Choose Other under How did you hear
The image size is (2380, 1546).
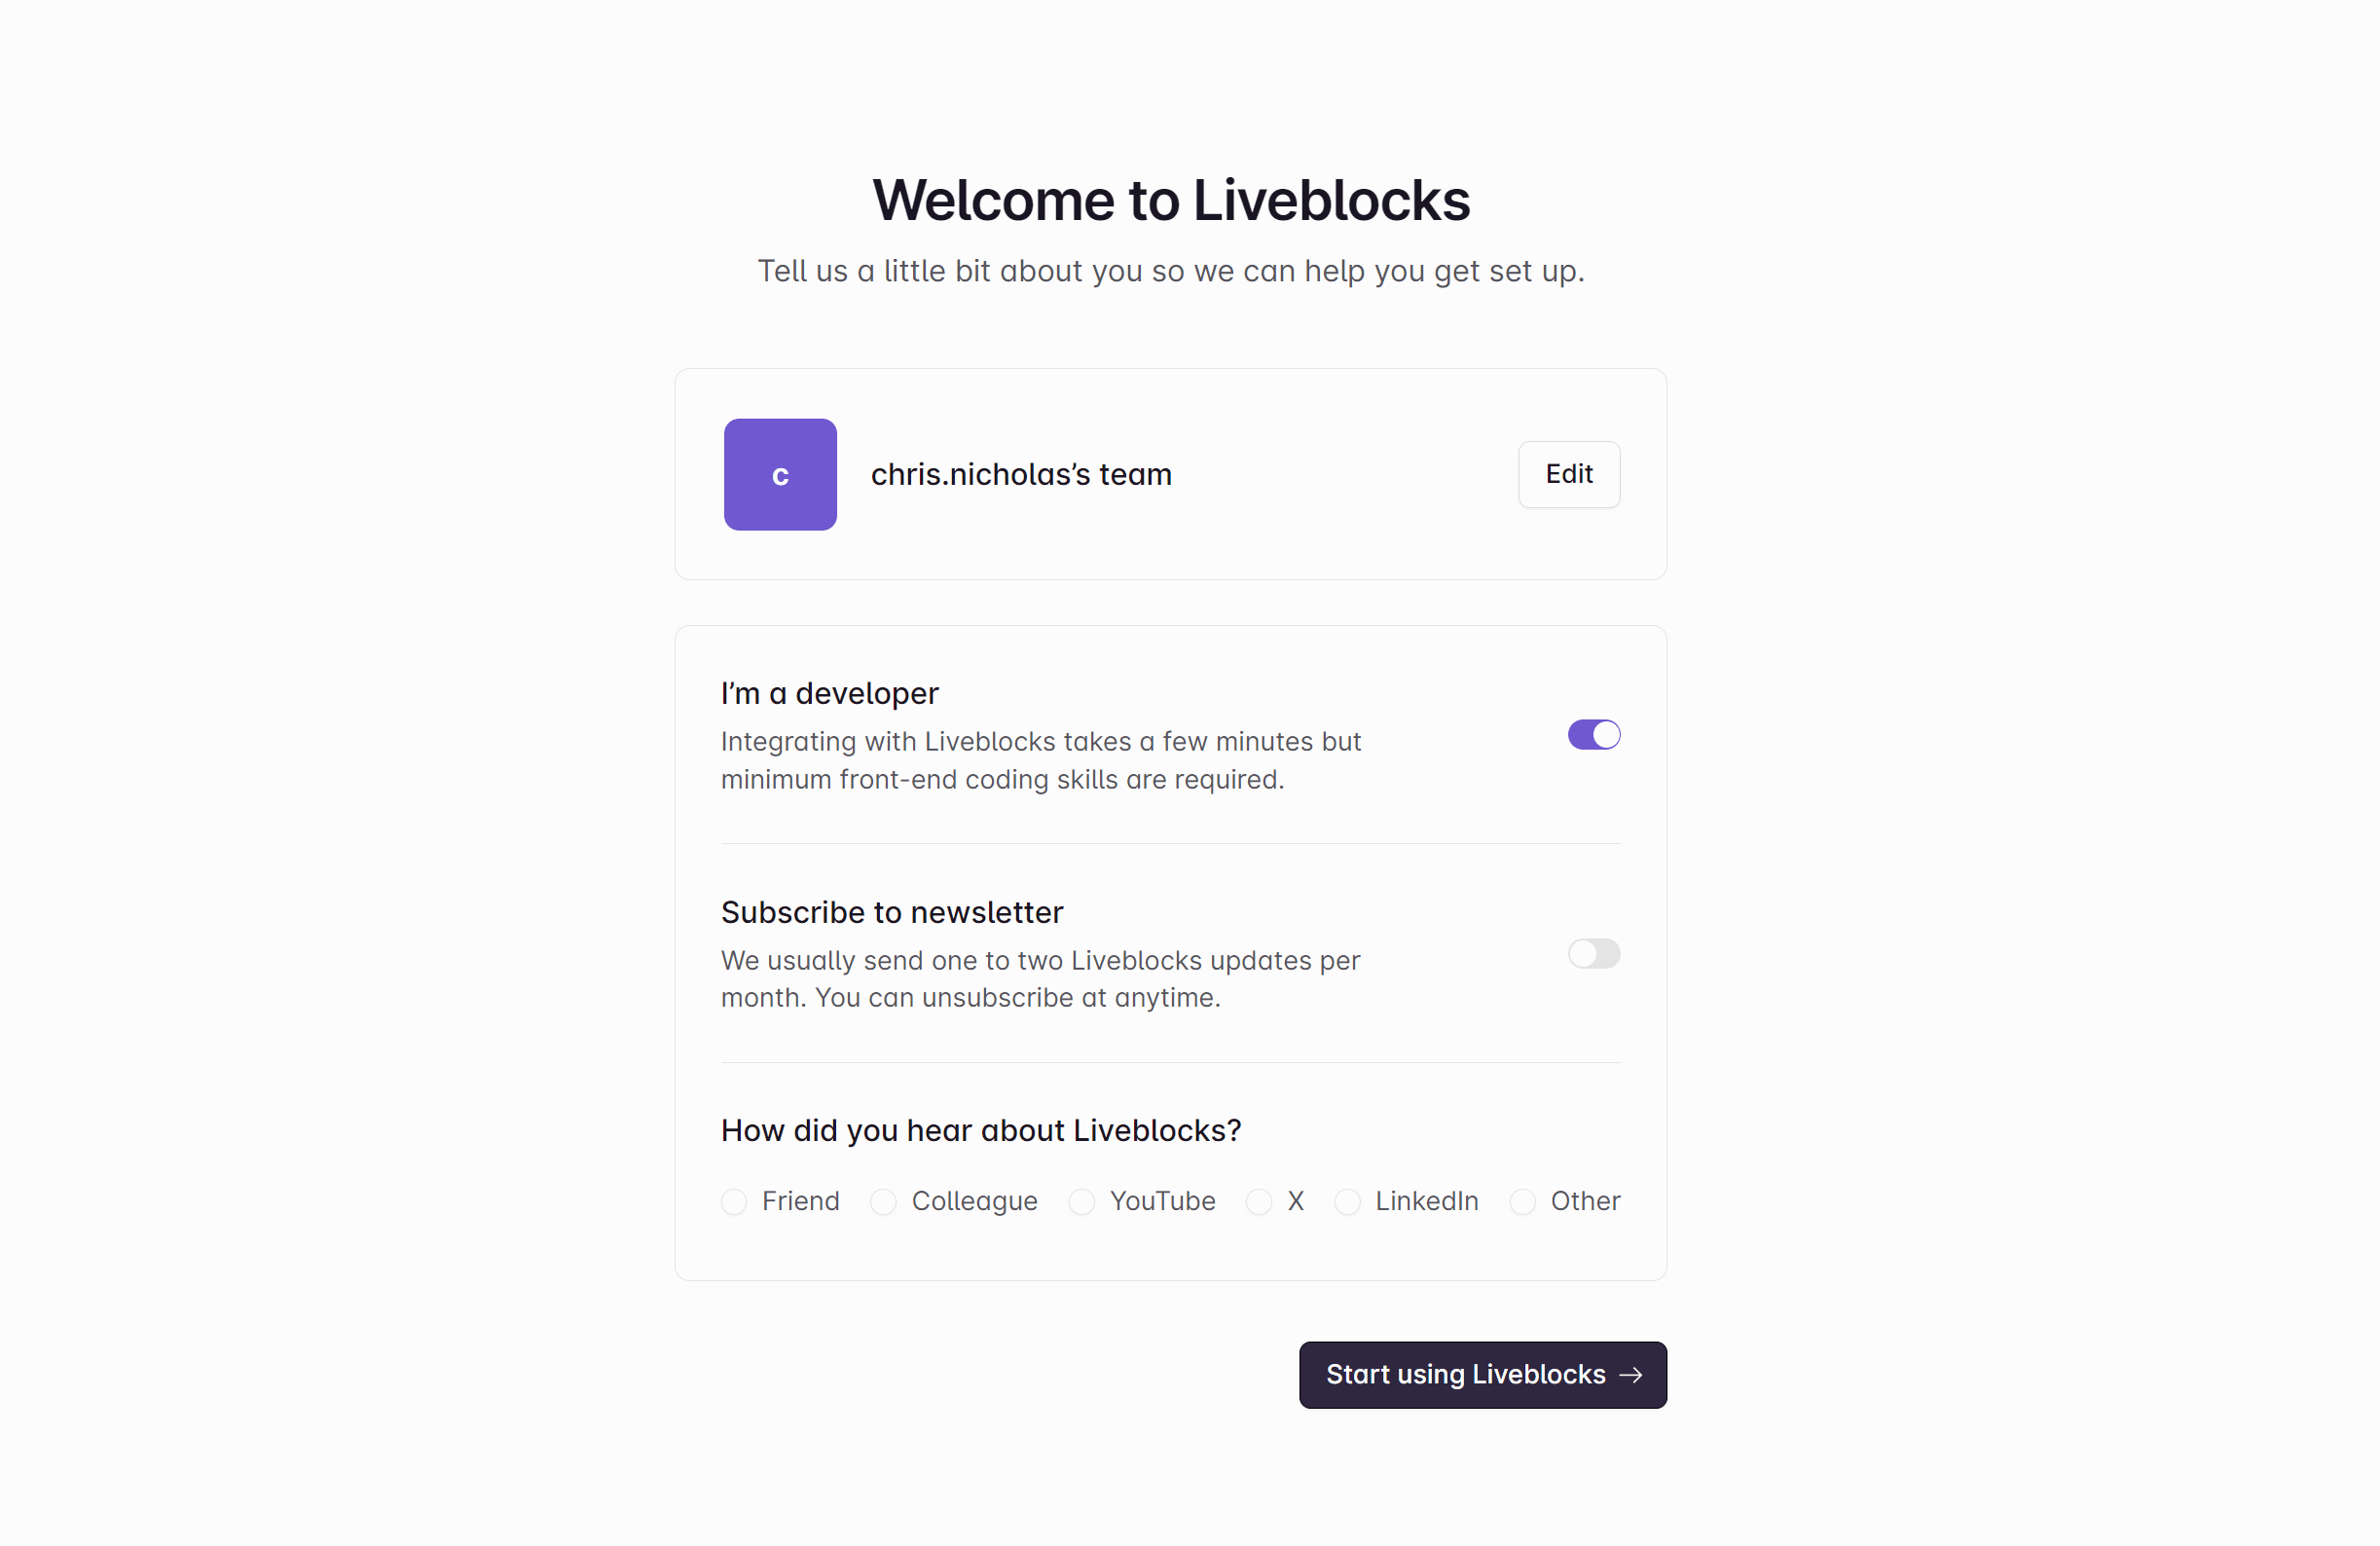tap(1584, 1202)
